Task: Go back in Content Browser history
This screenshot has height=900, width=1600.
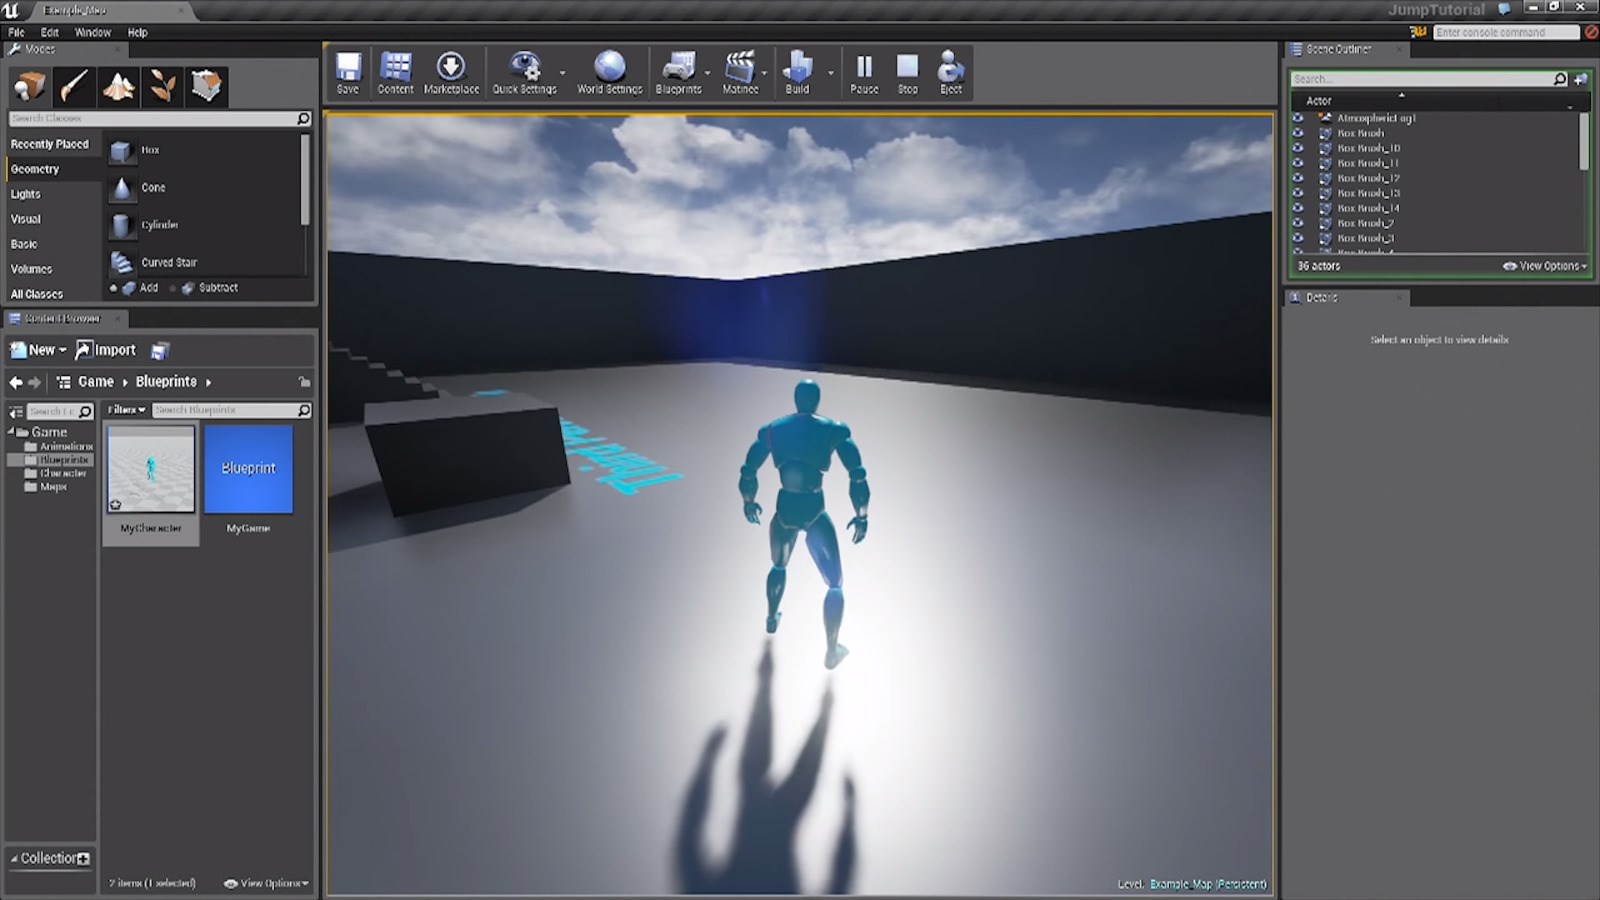Action: (15, 382)
